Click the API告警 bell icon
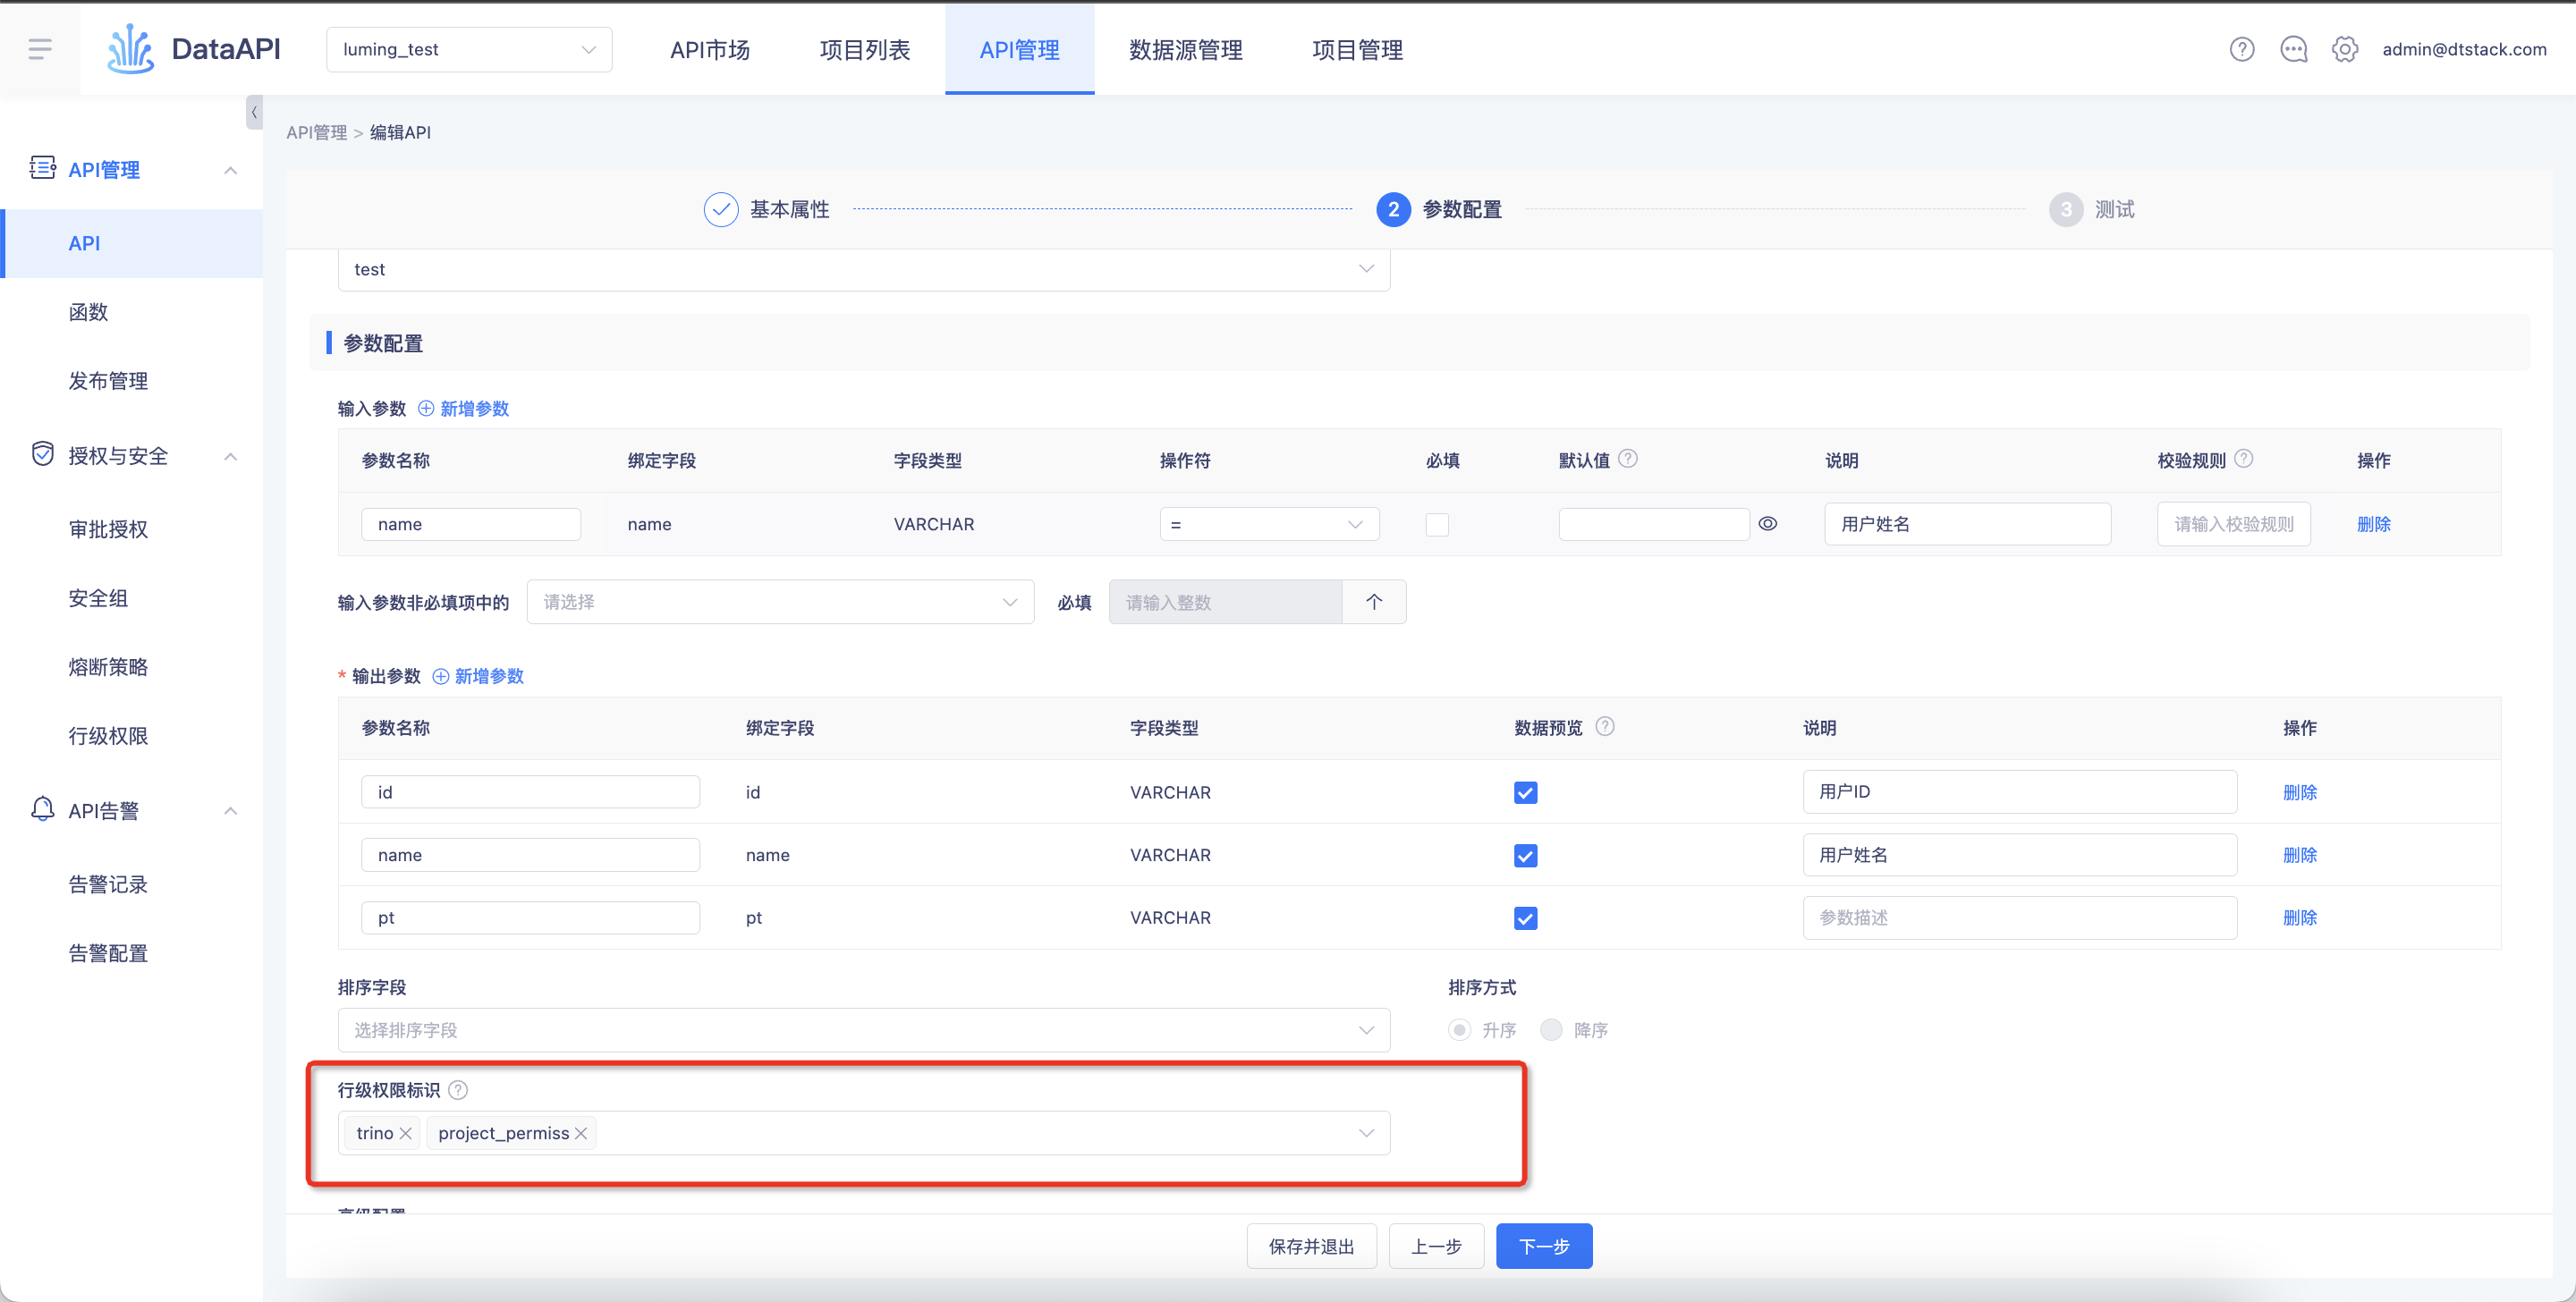This screenshot has height=1302, width=2576. (42, 809)
